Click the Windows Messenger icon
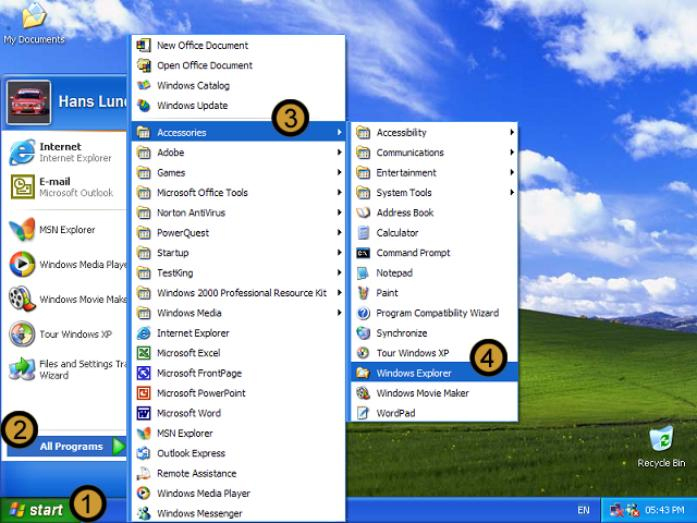Viewport: 697px width, 523px height. [144, 513]
